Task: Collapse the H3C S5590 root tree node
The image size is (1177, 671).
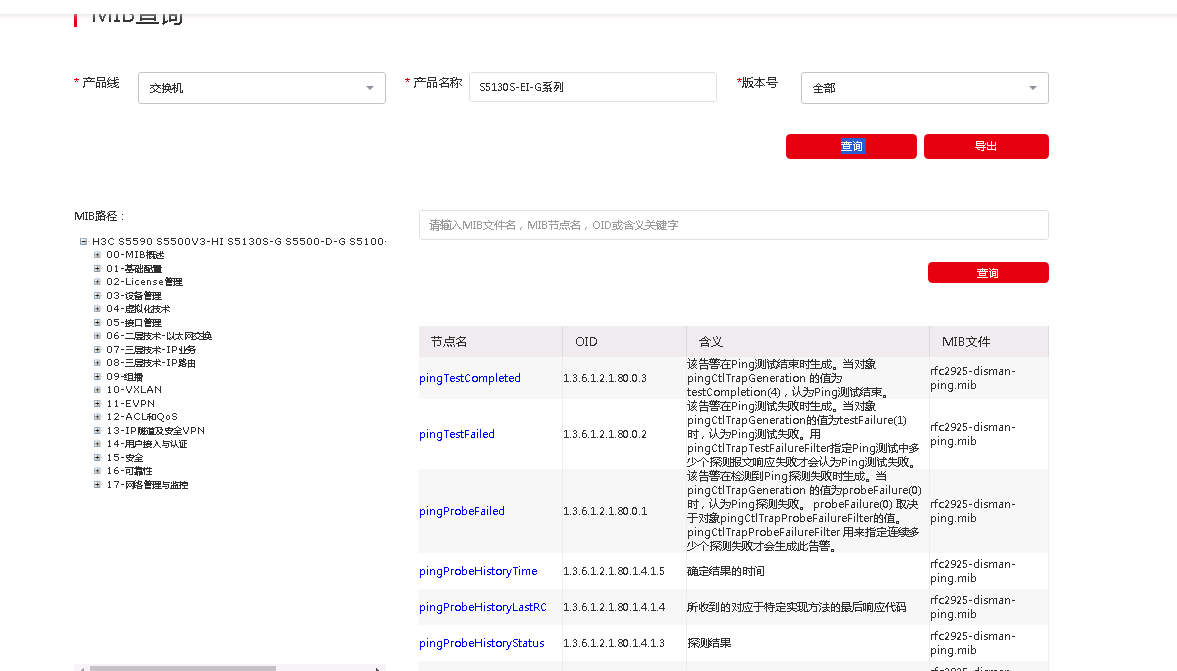Action: (x=83, y=242)
